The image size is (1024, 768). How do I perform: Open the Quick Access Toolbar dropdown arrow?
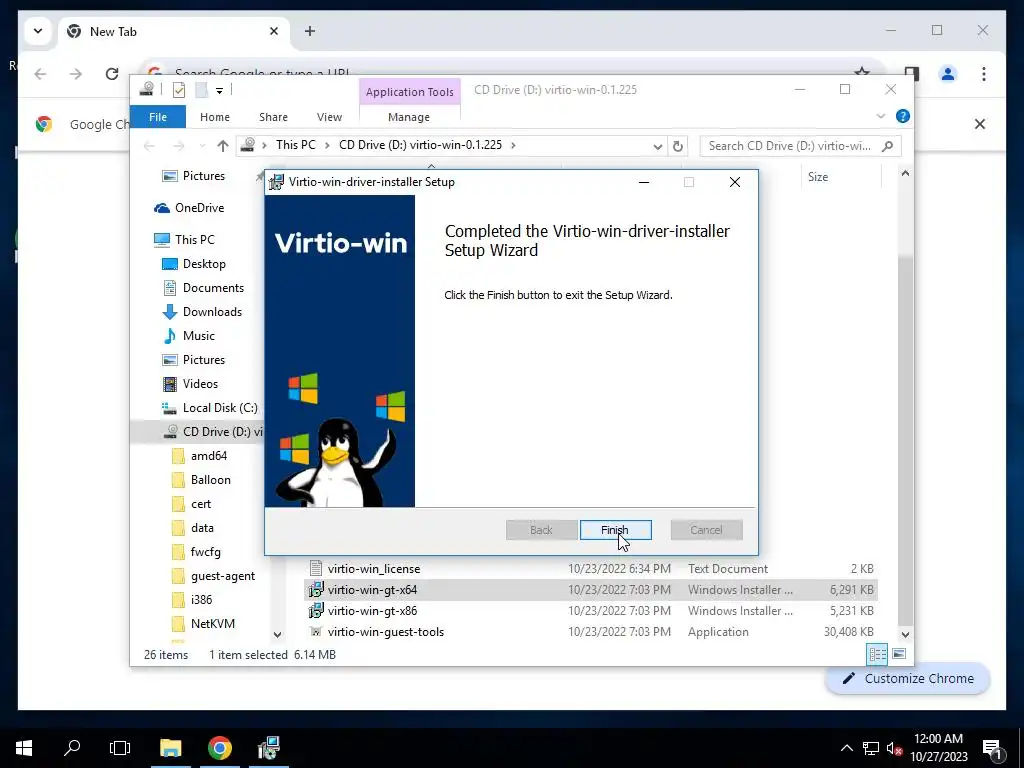click(219, 90)
